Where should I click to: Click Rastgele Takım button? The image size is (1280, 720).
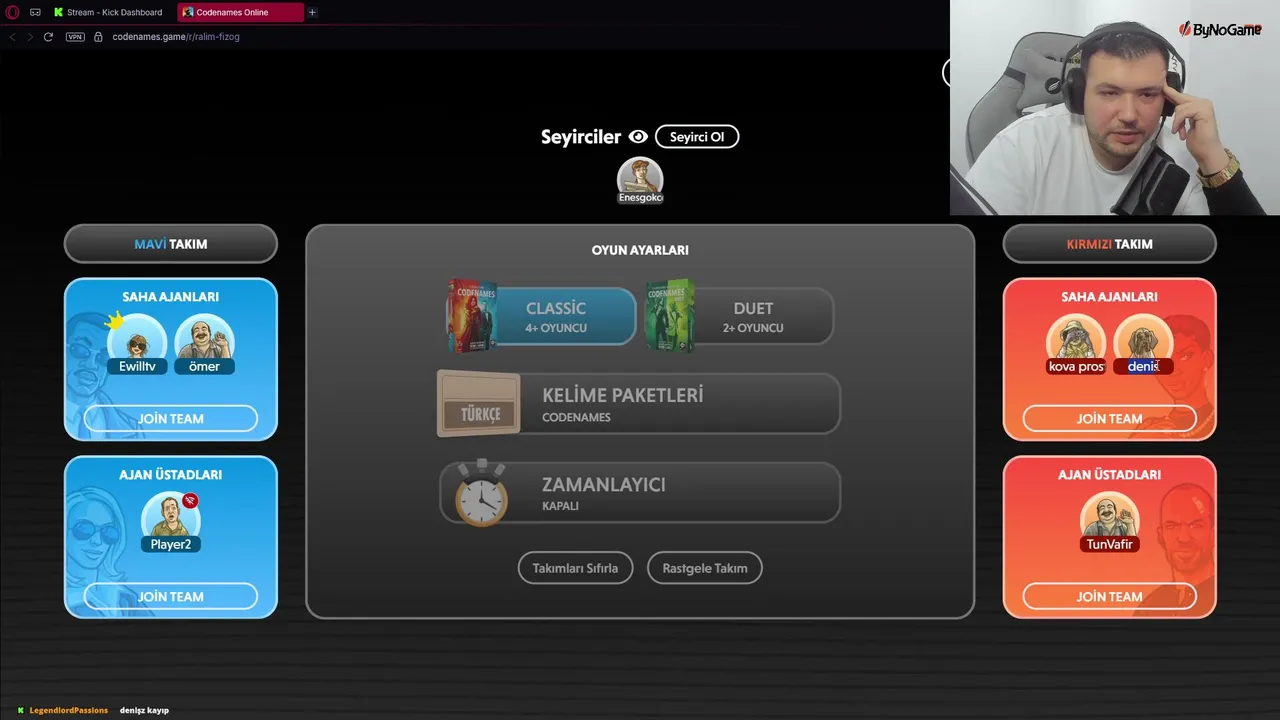point(705,568)
